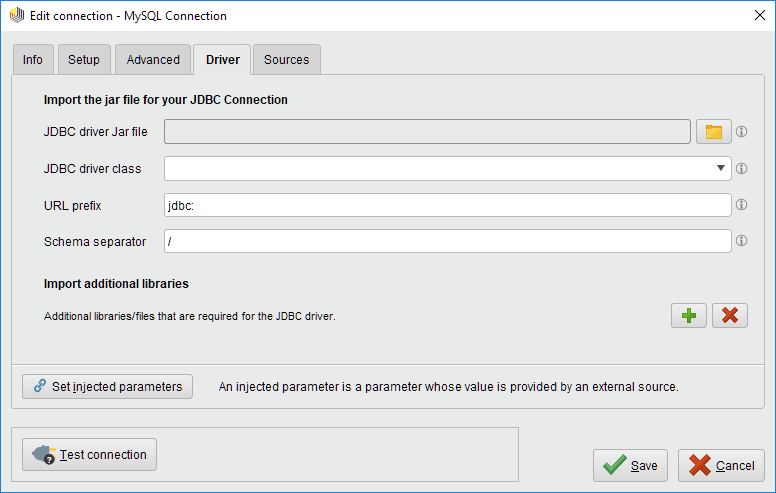Show info for JDBC driver Jar file
The height and width of the screenshot is (493, 776).
(742, 132)
